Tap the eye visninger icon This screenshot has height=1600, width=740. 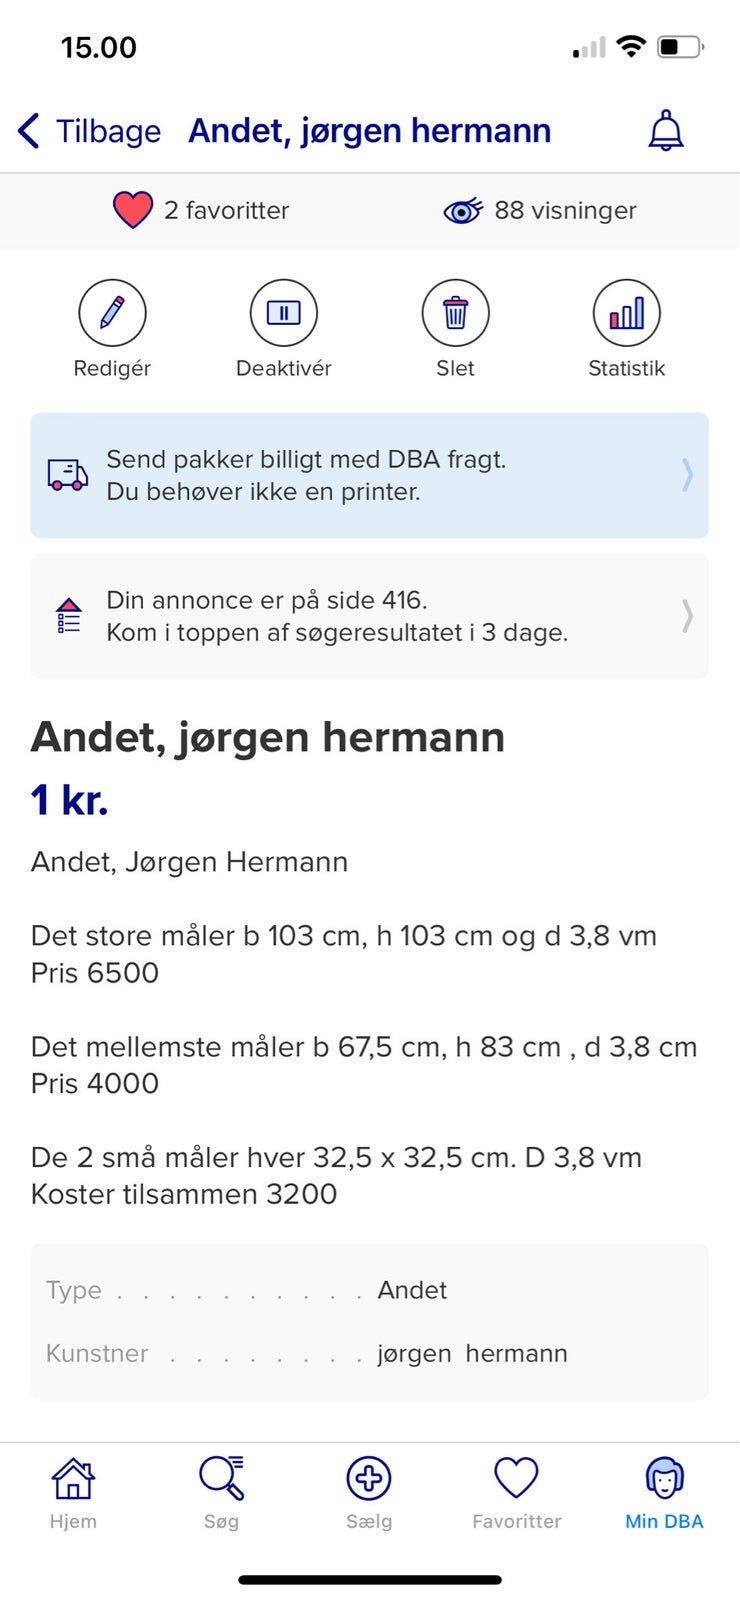pyautogui.click(x=462, y=210)
